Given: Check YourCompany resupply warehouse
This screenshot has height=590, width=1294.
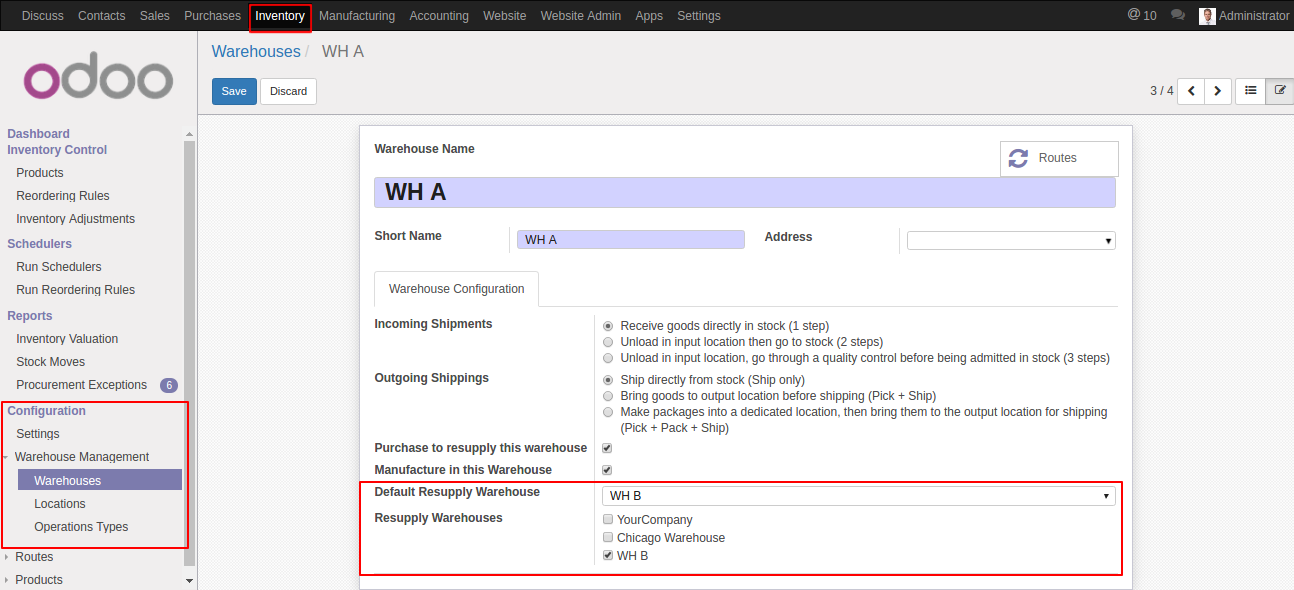Looking at the screenshot, I should [608, 520].
